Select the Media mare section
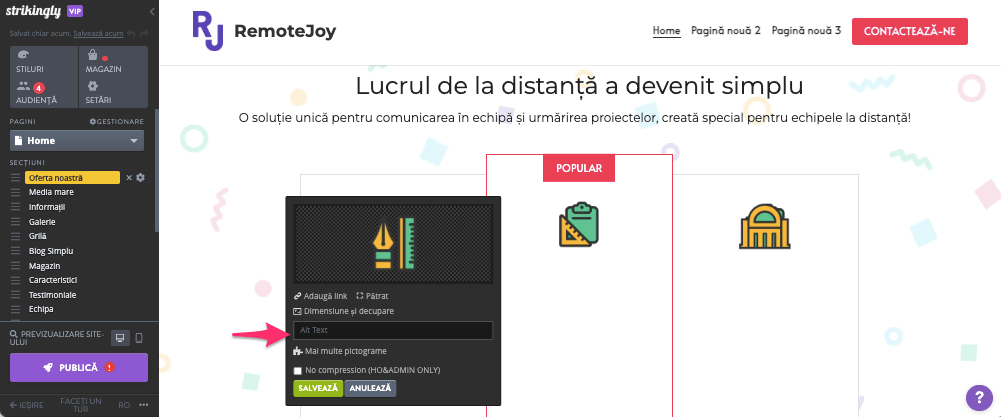This screenshot has height=417, width=1001. point(51,192)
